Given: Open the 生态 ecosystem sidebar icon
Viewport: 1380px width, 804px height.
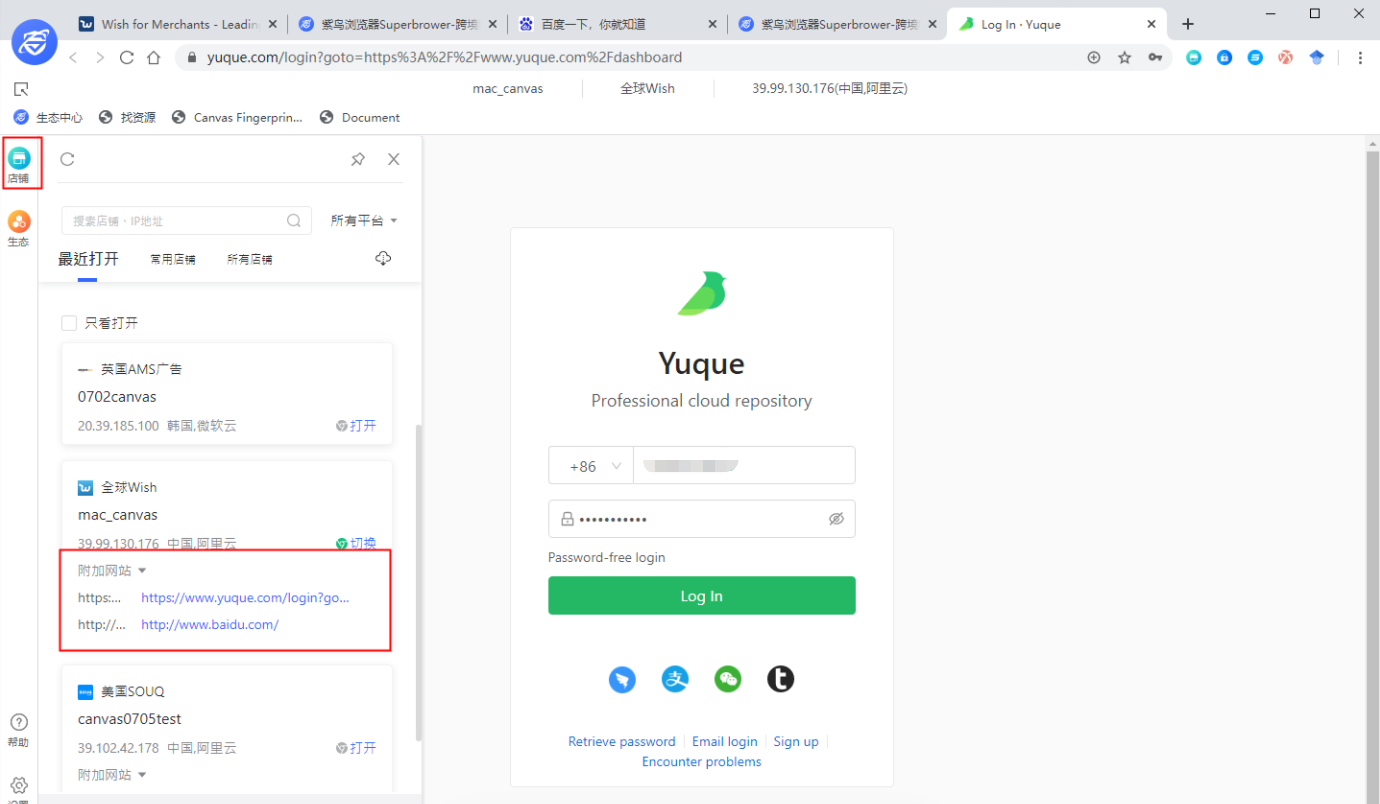Looking at the screenshot, I should (x=19, y=227).
